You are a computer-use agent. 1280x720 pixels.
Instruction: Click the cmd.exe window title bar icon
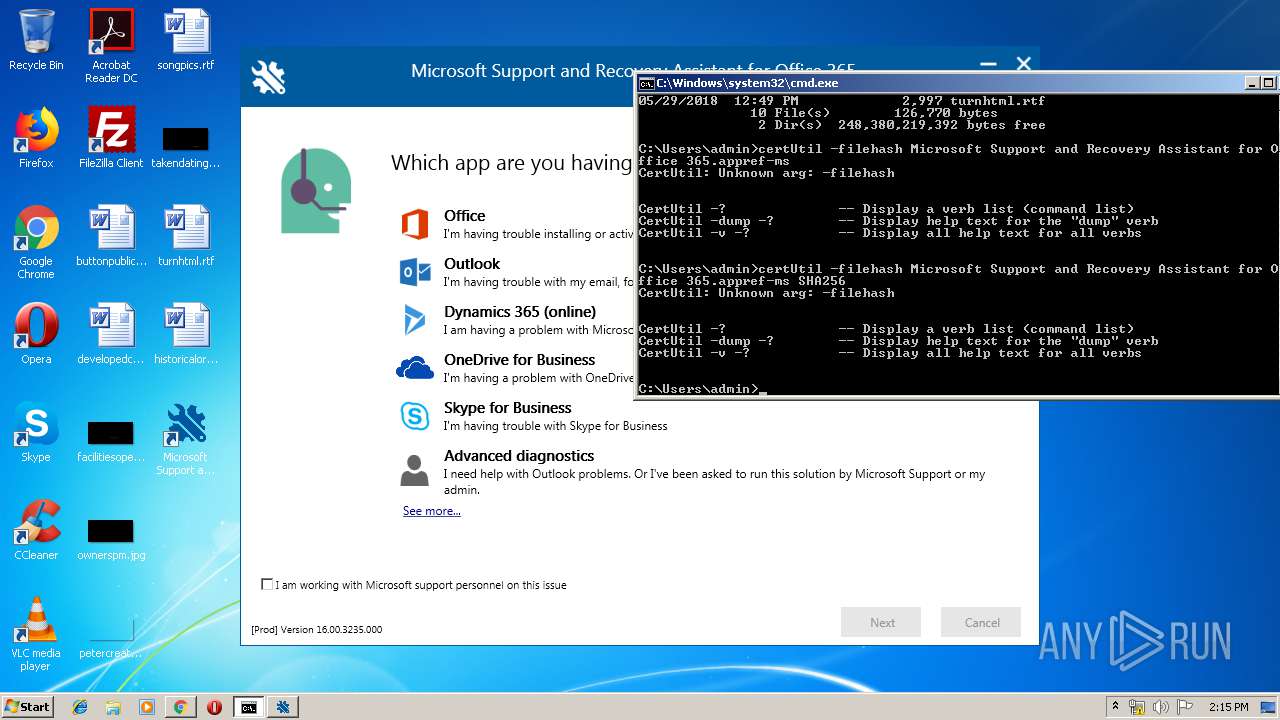coord(647,83)
